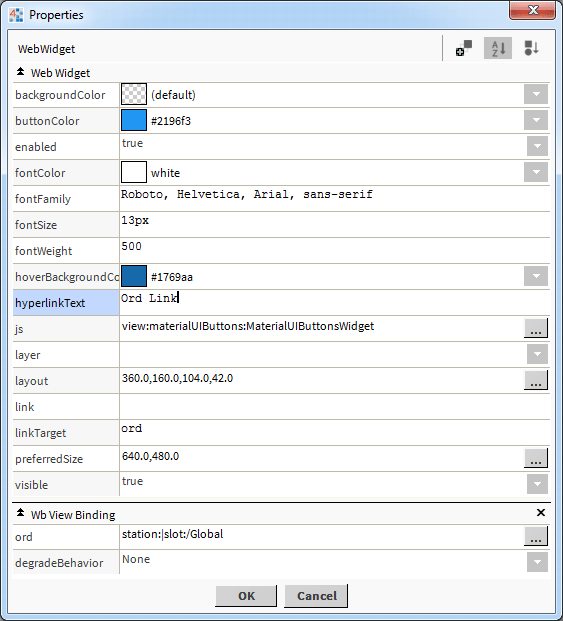
Task: Open the preferredSize ellipsis editor button
Action: [x=536, y=458]
